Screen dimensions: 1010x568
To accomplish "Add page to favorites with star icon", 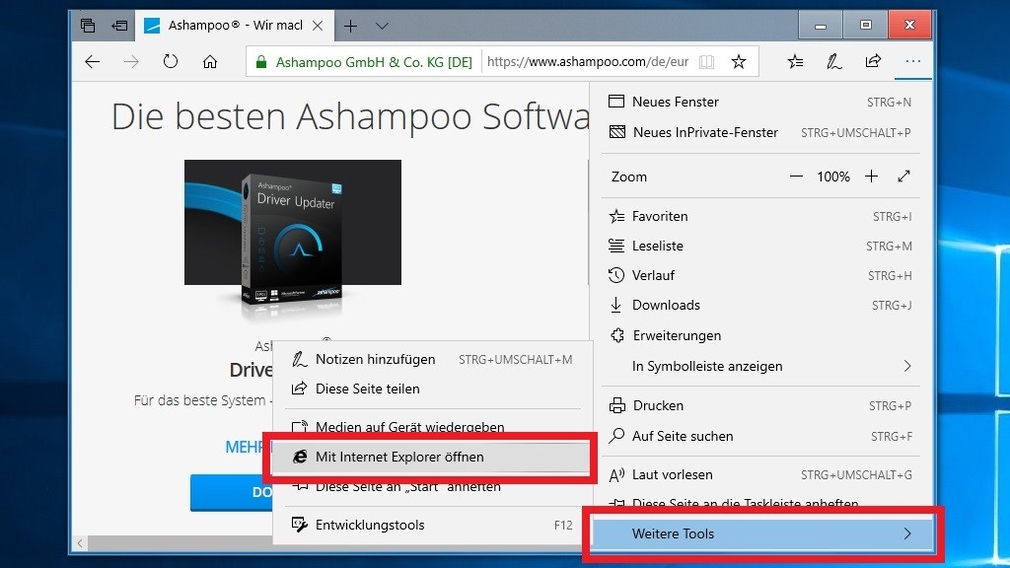I will click(x=739, y=62).
